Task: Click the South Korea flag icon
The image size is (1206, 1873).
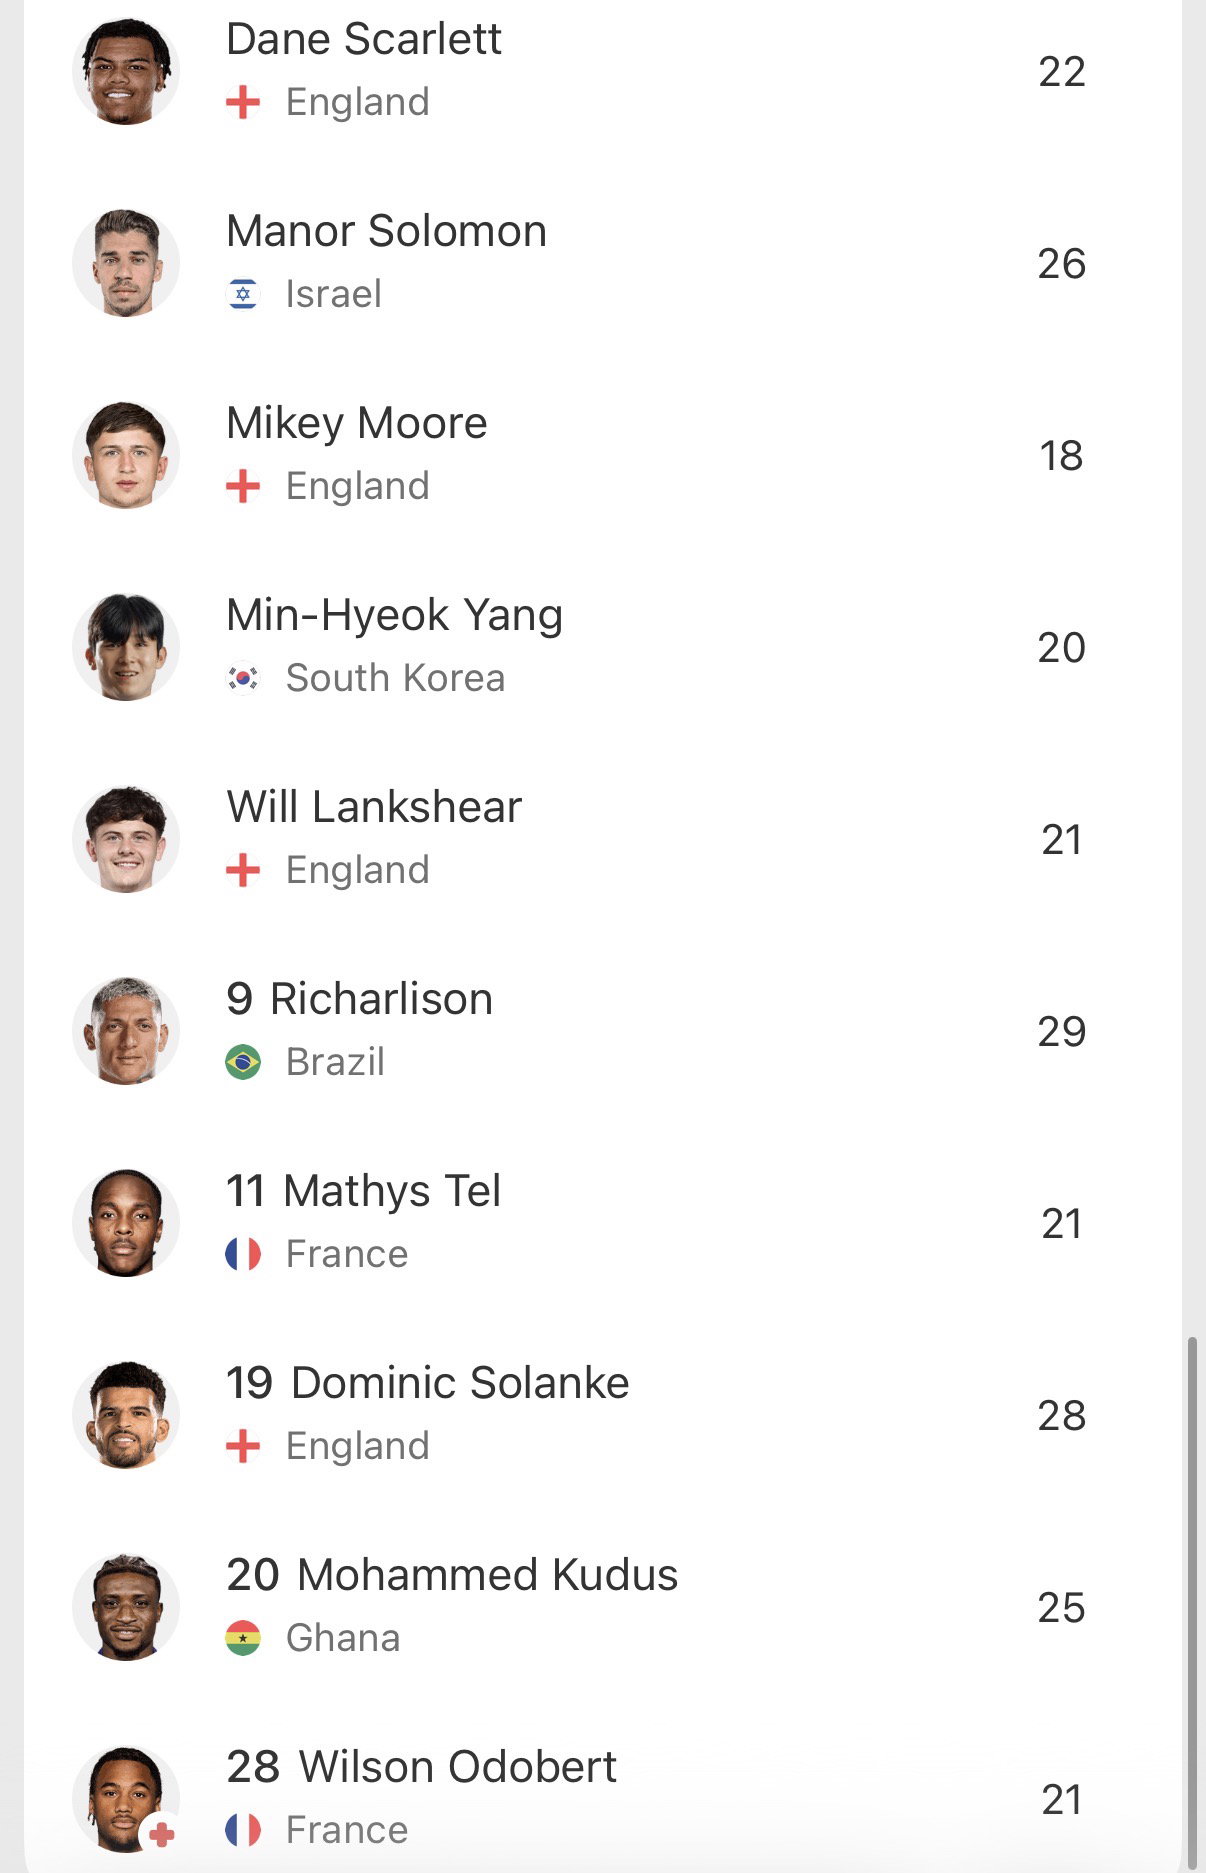Action: click(x=243, y=678)
